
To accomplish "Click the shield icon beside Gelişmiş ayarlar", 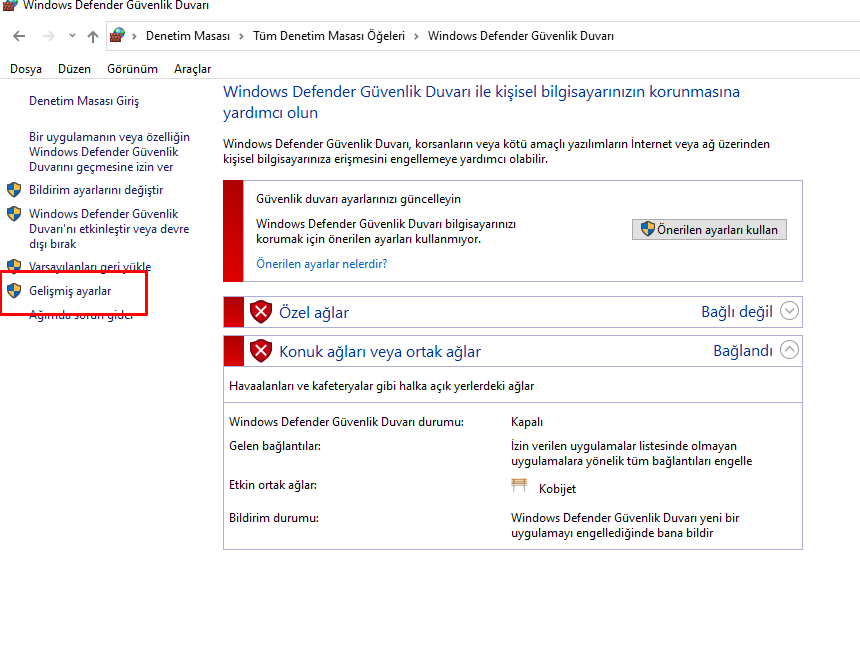I will 14,291.
